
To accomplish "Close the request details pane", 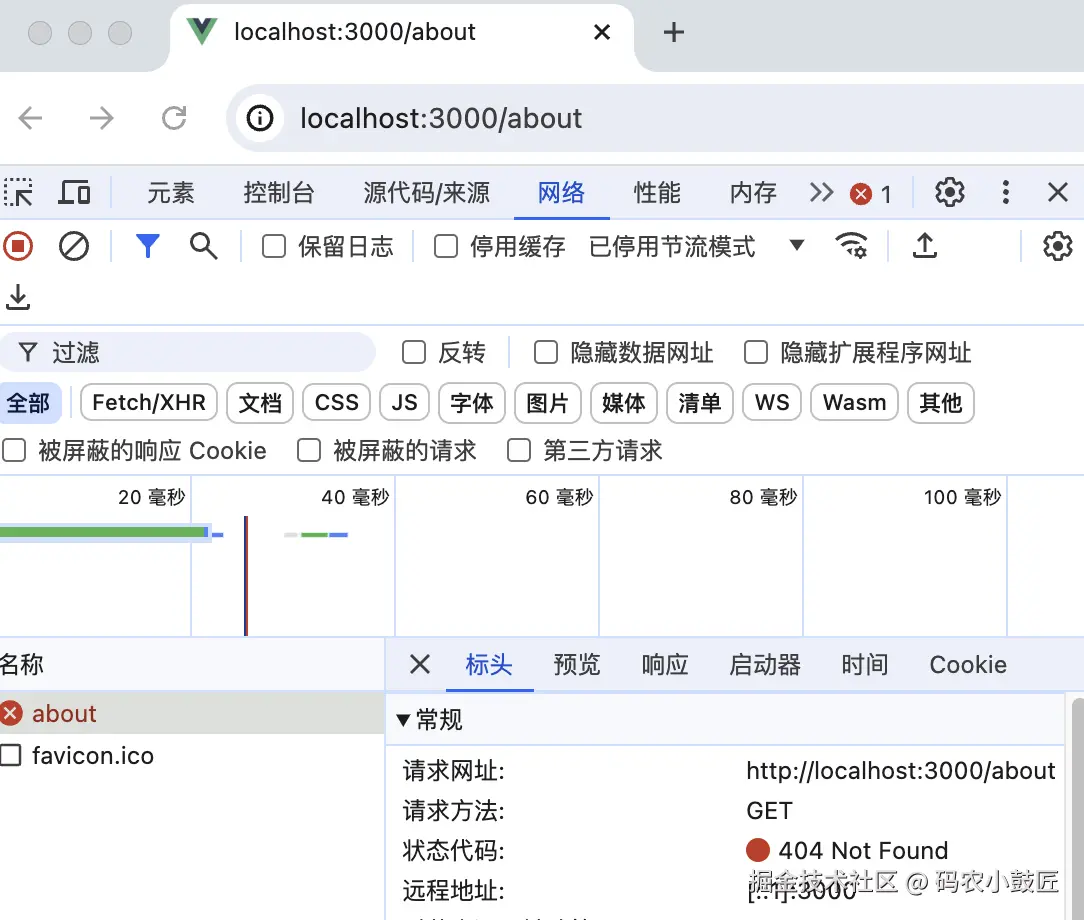I will pos(420,664).
